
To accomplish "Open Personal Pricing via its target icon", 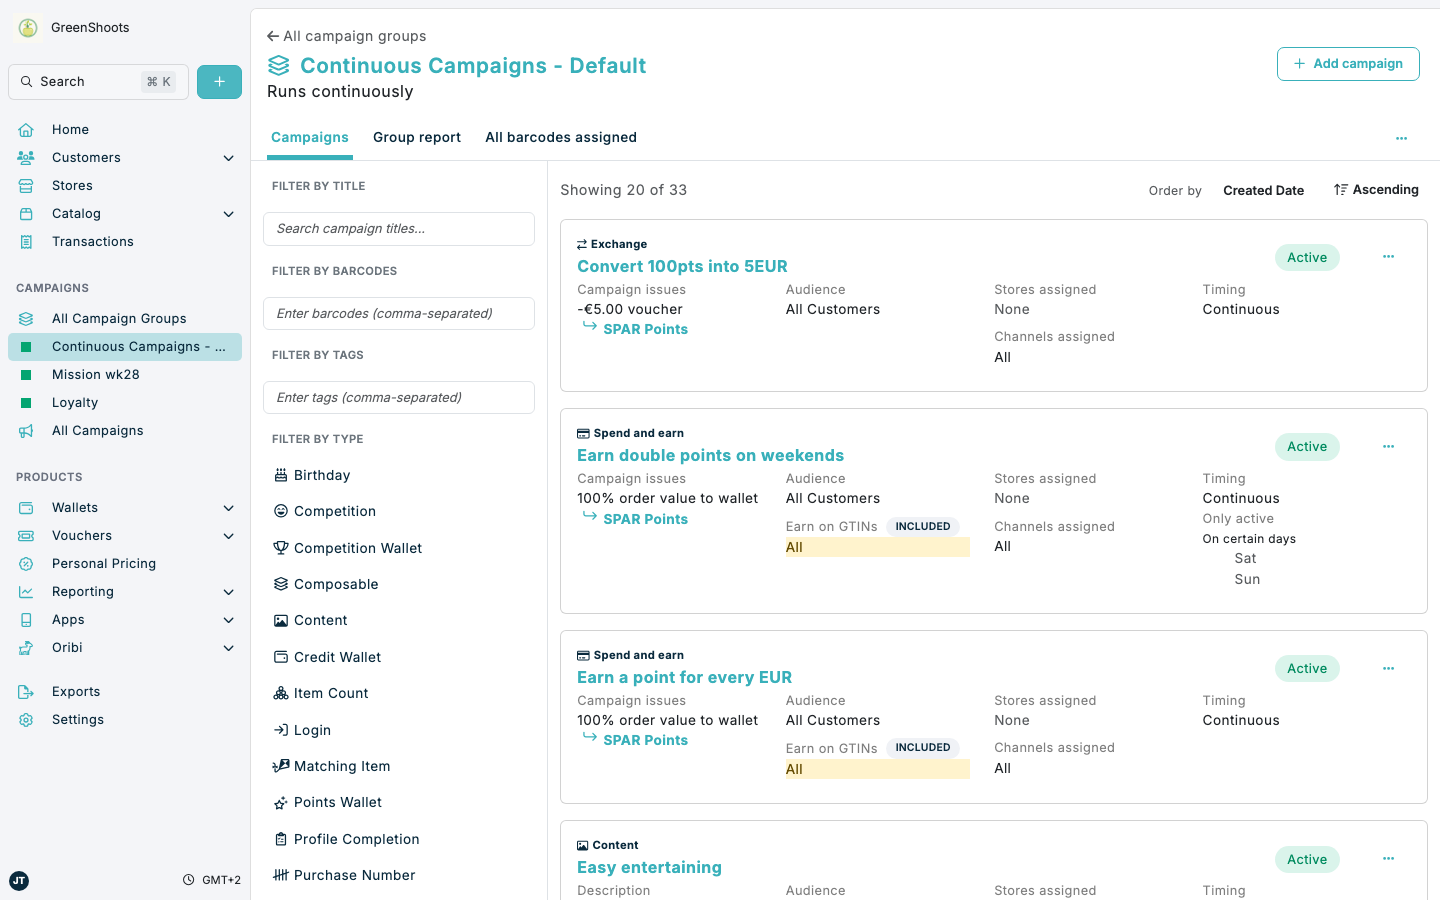I will [25, 563].
